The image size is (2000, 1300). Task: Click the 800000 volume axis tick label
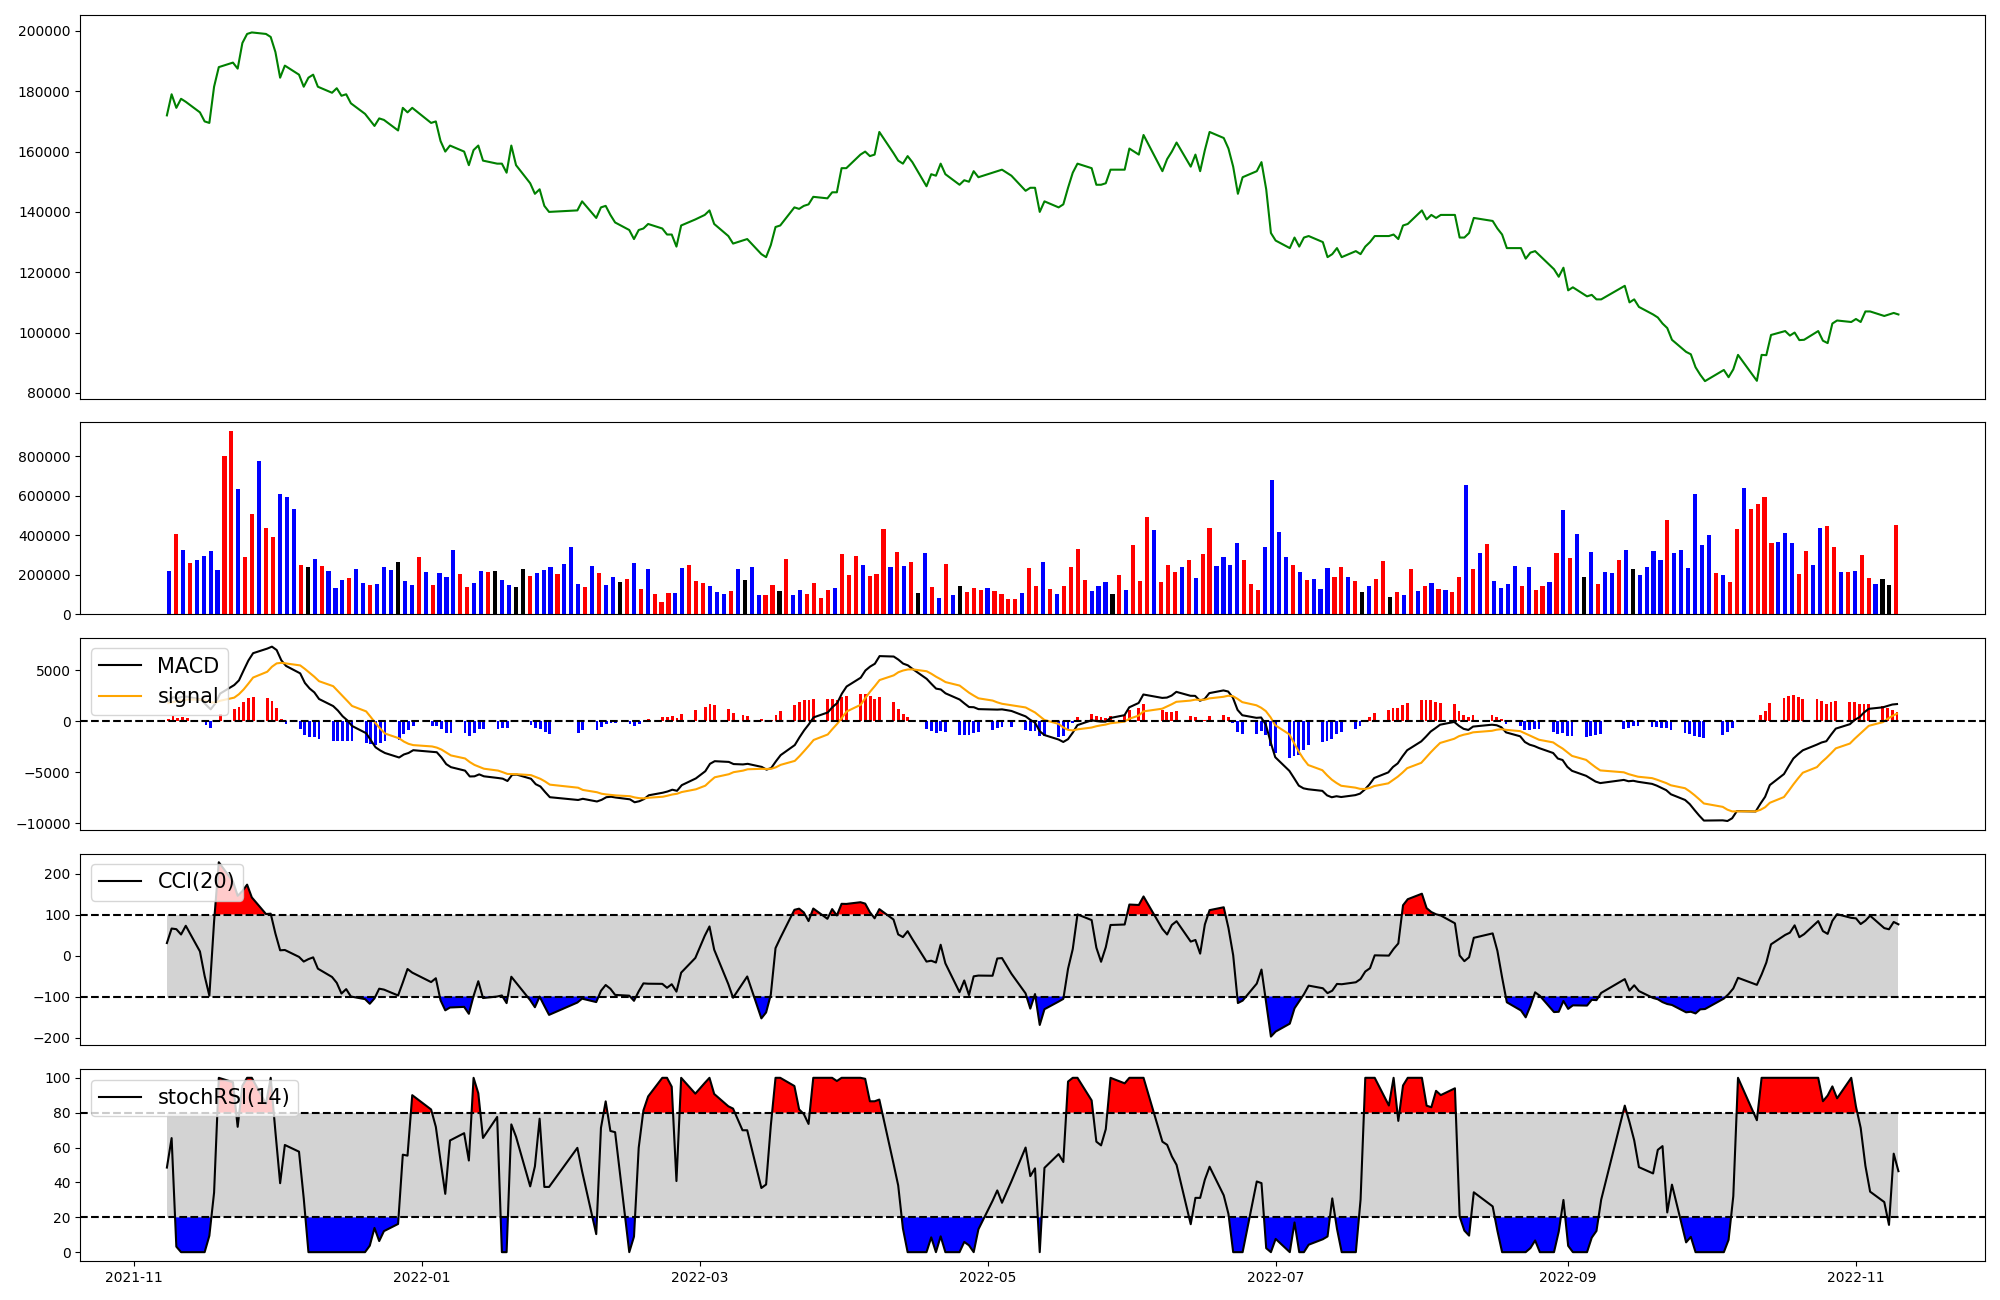[x=44, y=457]
